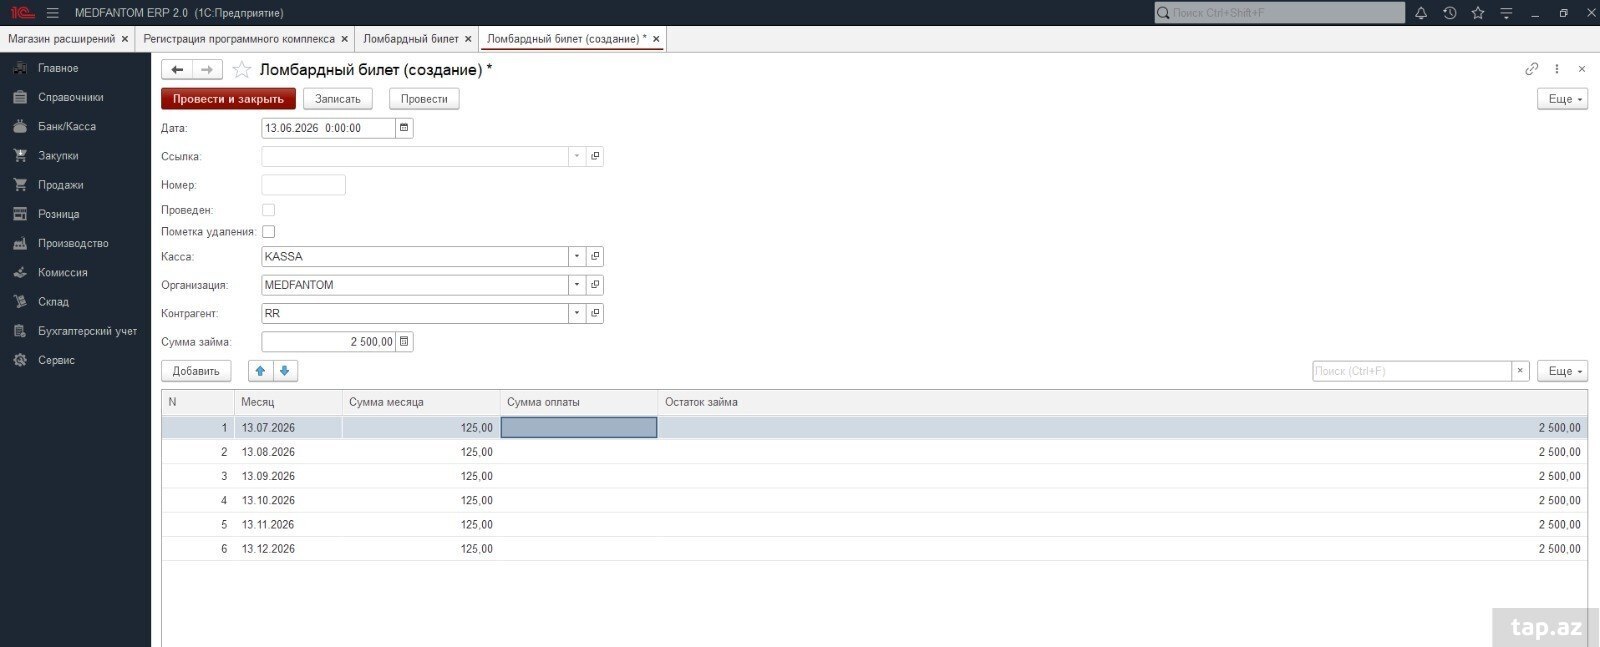Expand the Ссылка dropdown
The width and height of the screenshot is (1600, 647).
point(577,156)
